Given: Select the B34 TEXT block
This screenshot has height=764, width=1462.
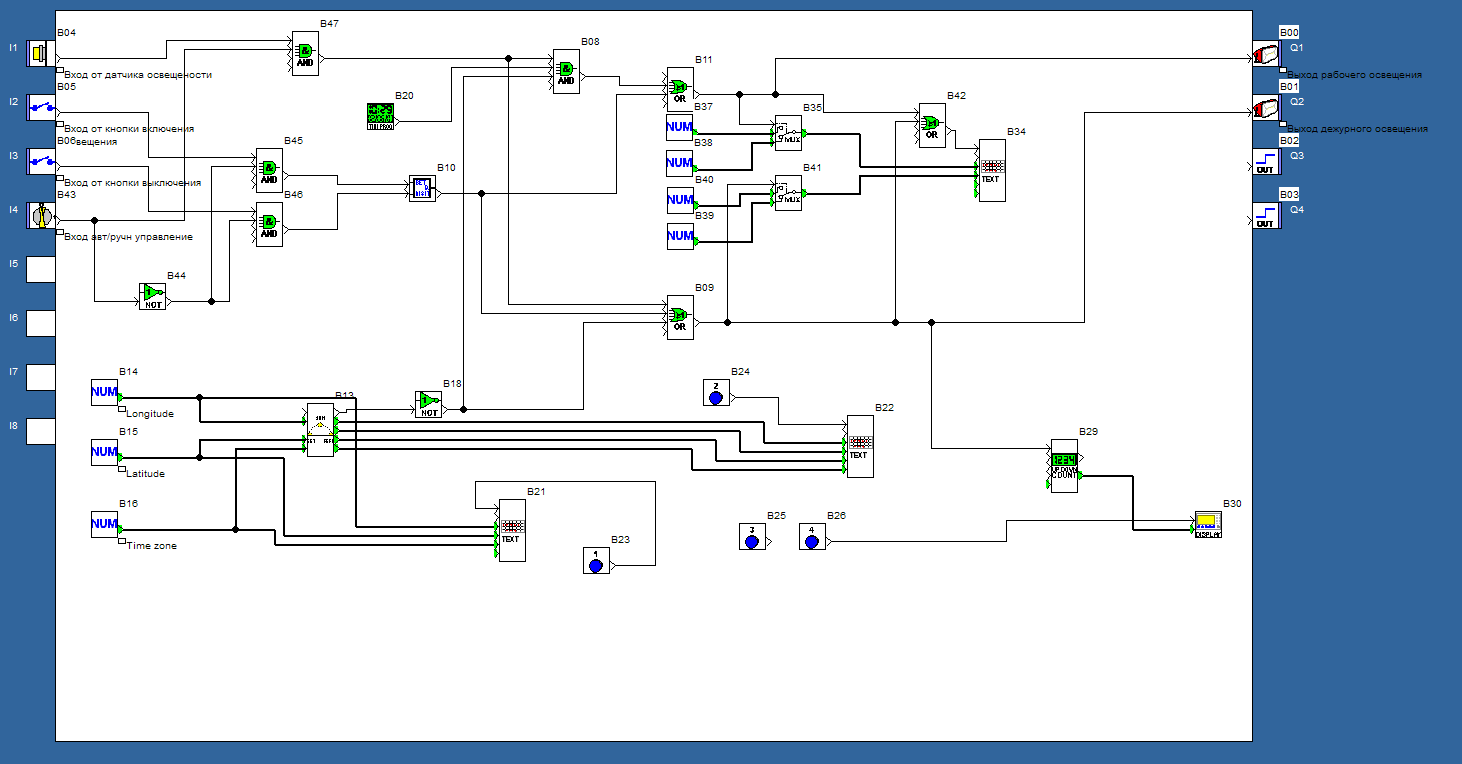Looking at the screenshot, I should tap(991, 171).
